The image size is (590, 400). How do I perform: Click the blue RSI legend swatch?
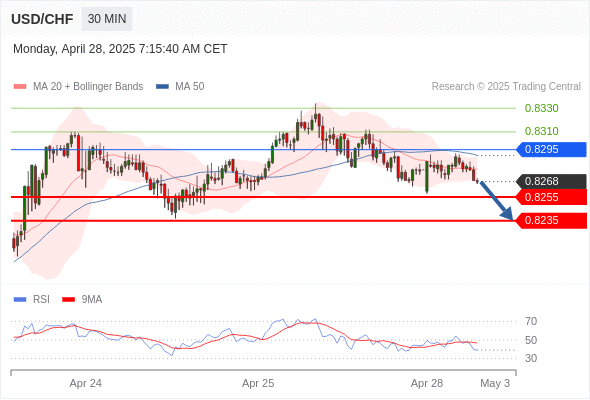tap(20, 300)
